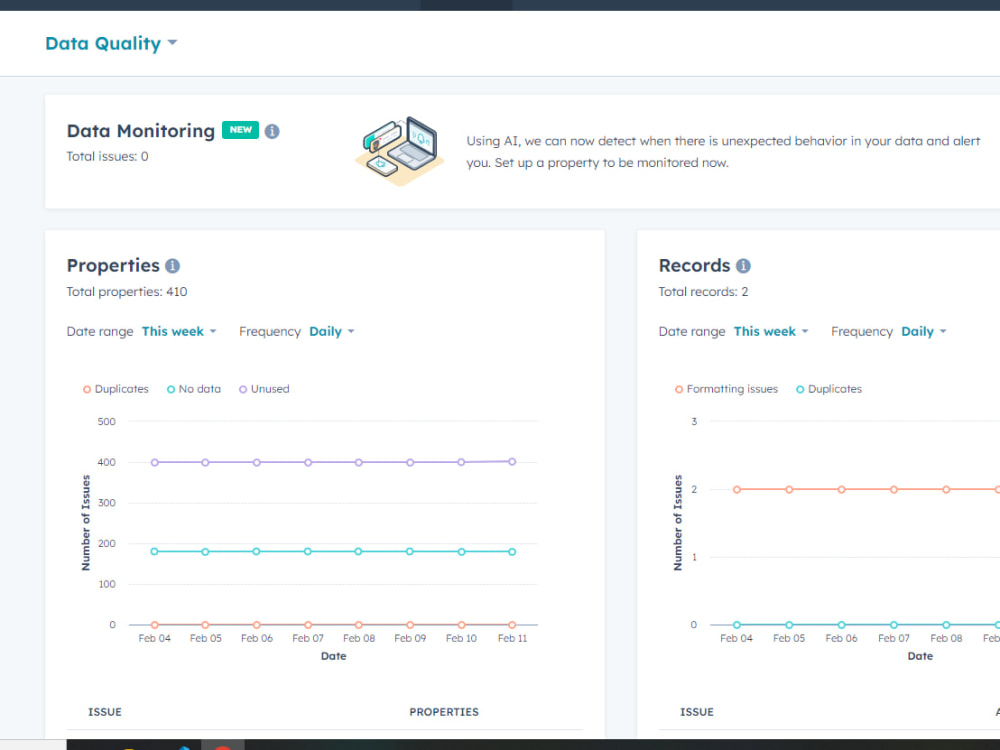Viewport: 1000px width, 750px height.
Task: Click the info icon beside Data Monitoring
Action: pos(271,130)
